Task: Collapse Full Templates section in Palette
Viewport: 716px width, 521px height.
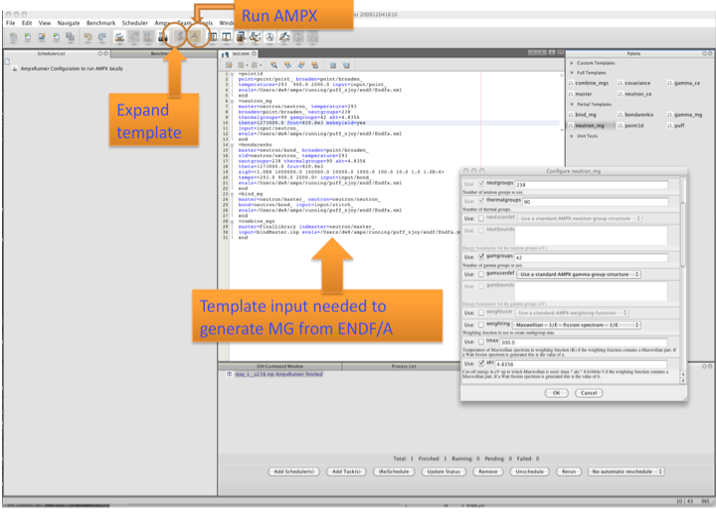Action: tap(572, 73)
